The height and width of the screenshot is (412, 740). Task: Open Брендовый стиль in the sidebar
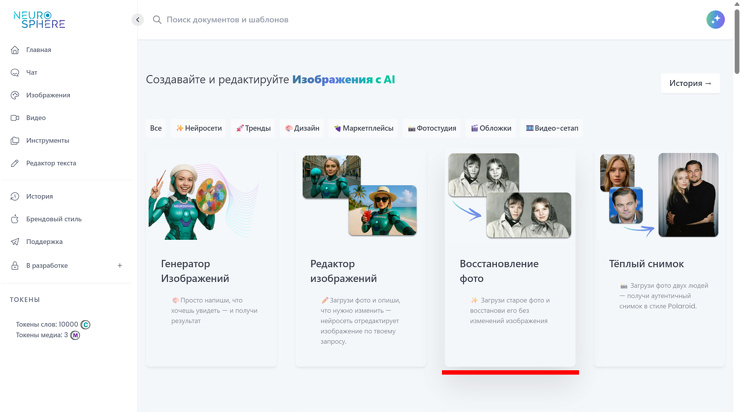click(54, 219)
